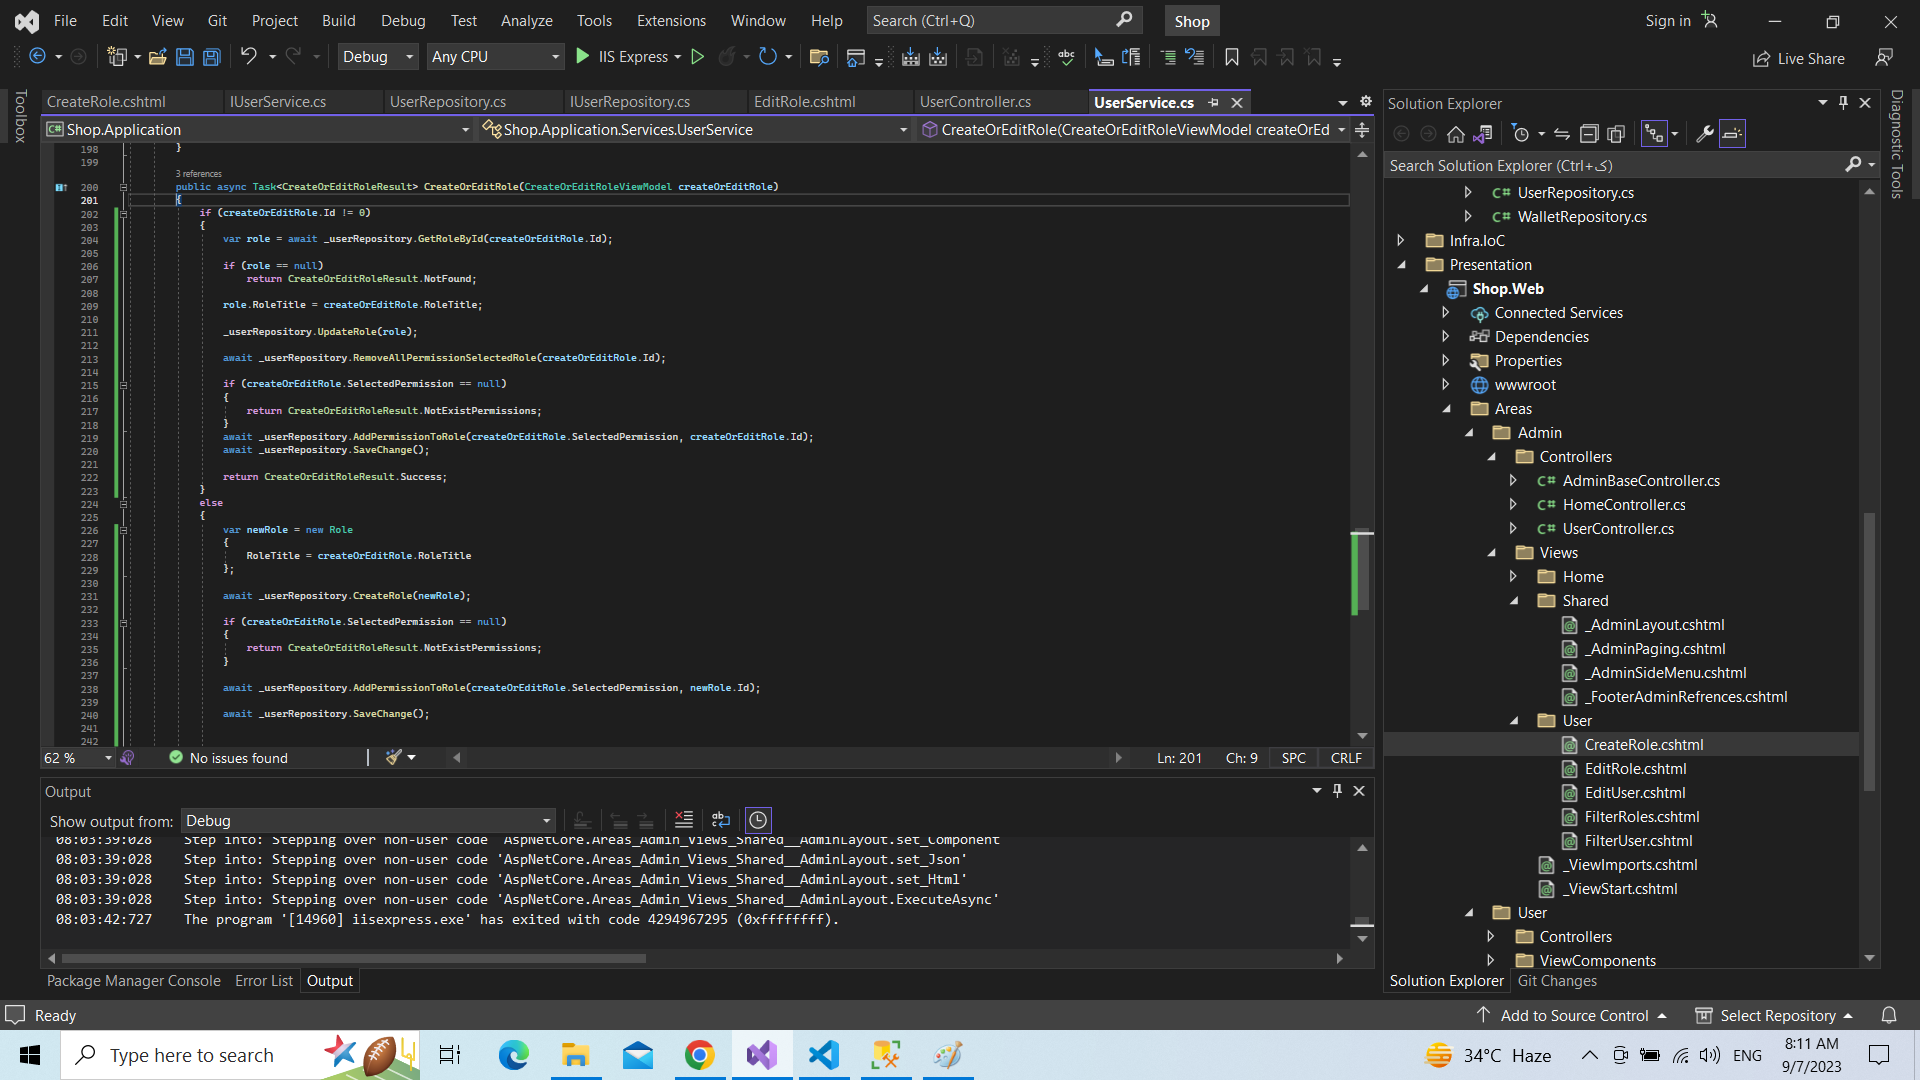The height and width of the screenshot is (1080, 1920).
Task: Start debugging with the IIS Express play button
Action: (x=583, y=57)
